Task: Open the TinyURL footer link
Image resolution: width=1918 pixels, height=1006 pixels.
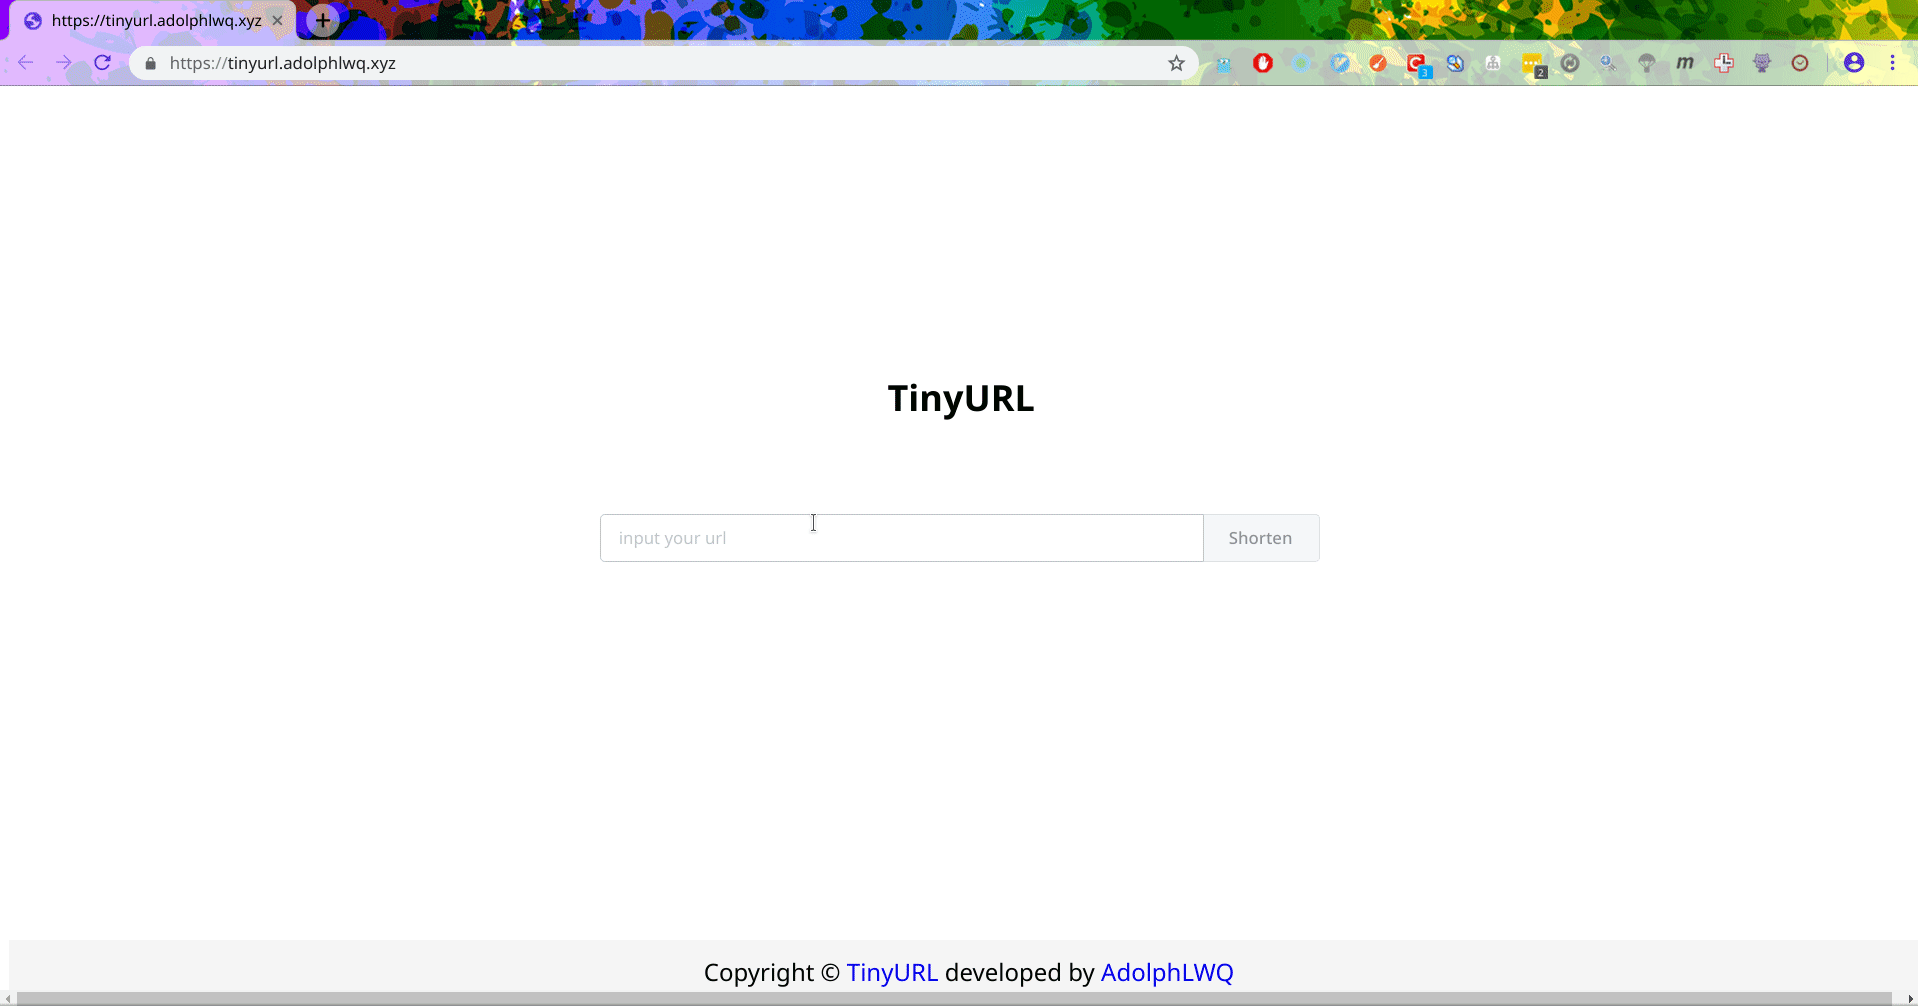Action: [892, 972]
